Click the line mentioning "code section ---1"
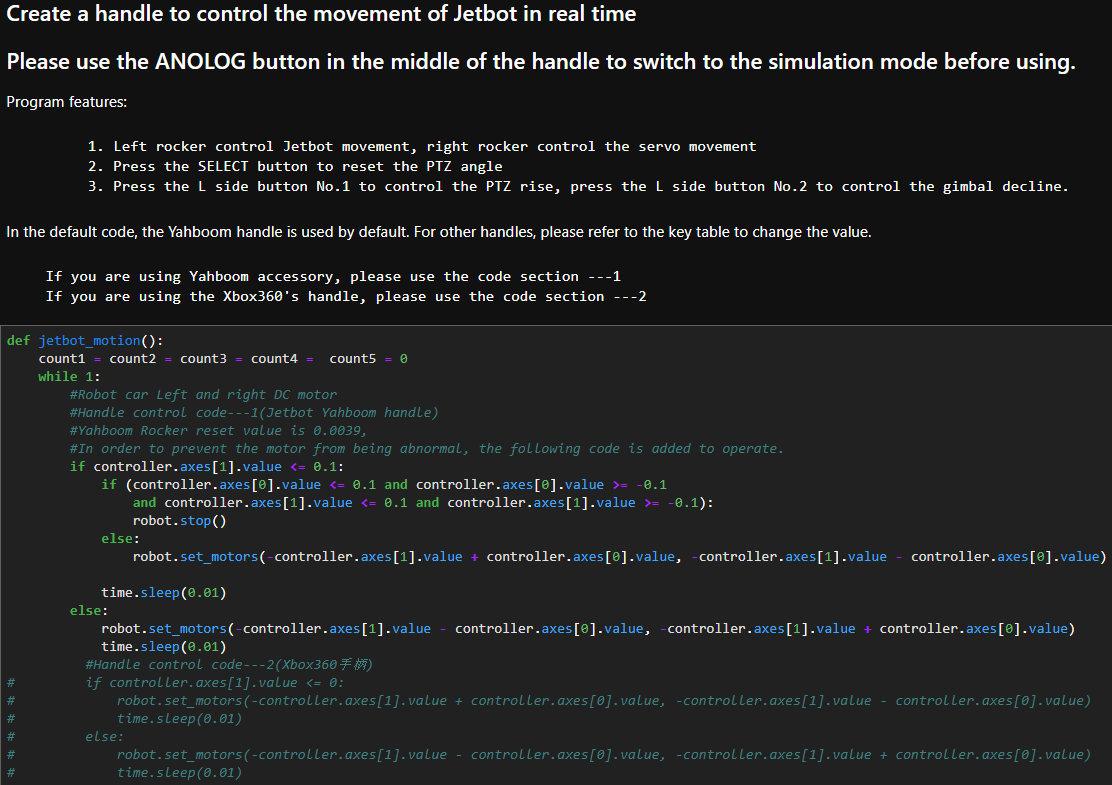1112x785 pixels. coord(333,277)
